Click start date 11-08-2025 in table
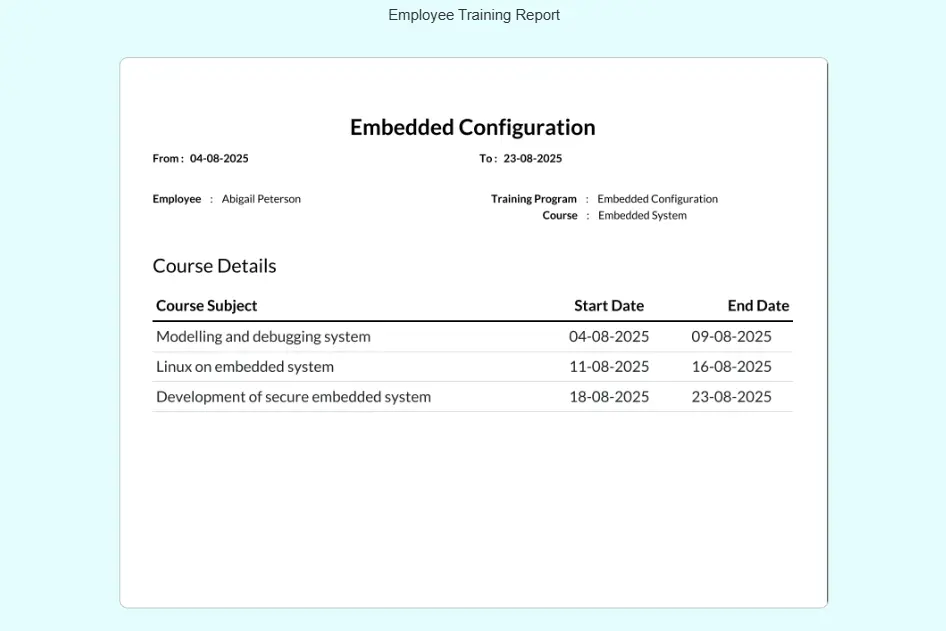946x631 pixels. 608,367
